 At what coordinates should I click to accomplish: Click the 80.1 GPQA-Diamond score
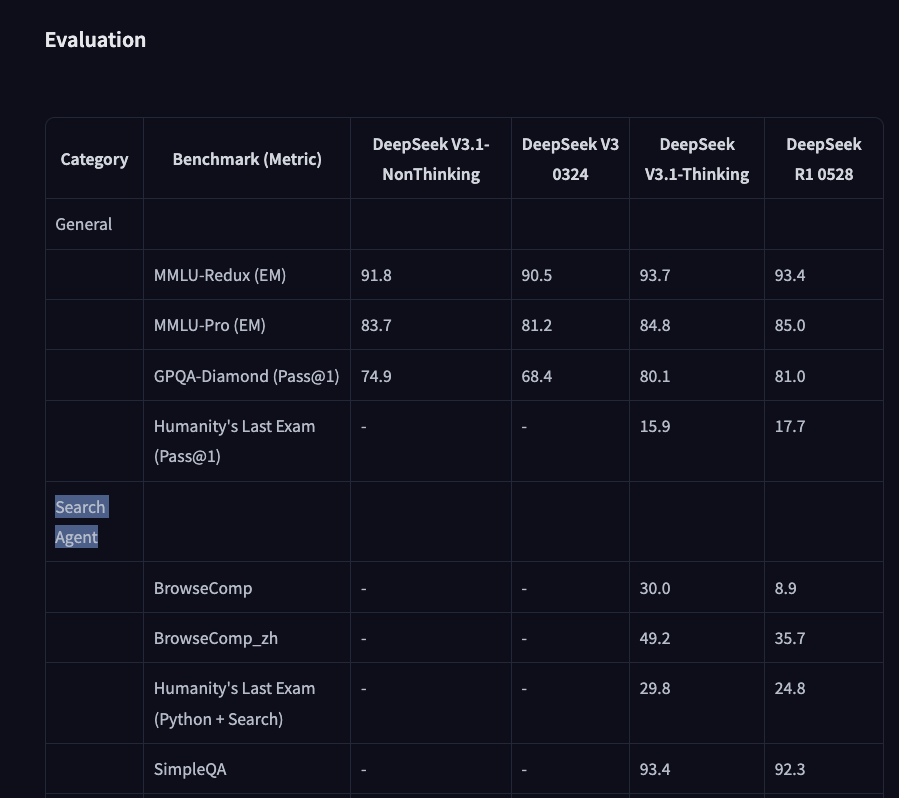coord(655,376)
